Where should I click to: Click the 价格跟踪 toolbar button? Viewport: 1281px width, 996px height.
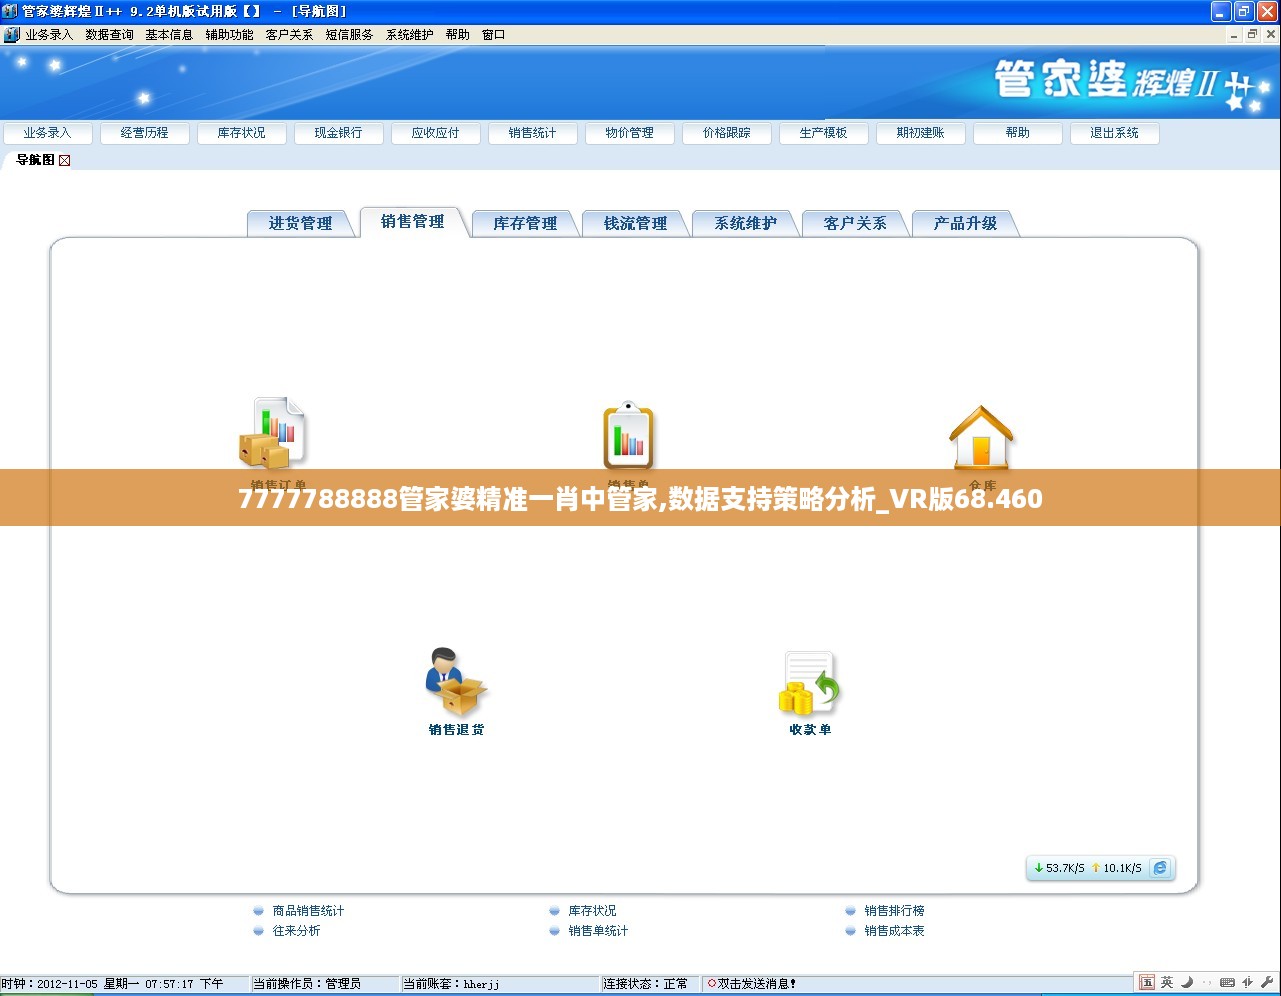click(726, 133)
